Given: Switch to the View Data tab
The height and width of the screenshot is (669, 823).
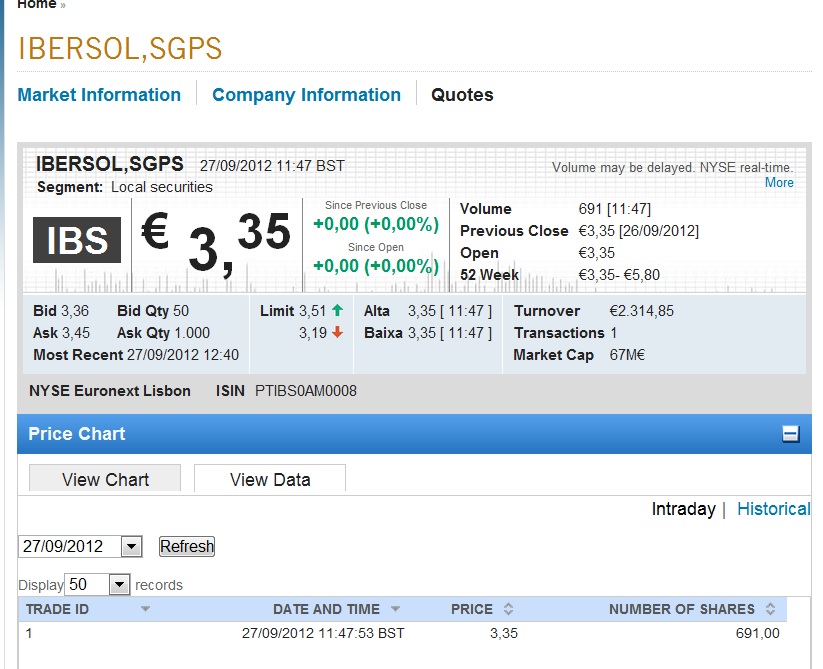Looking at the screenshot, I should point(270,479).
